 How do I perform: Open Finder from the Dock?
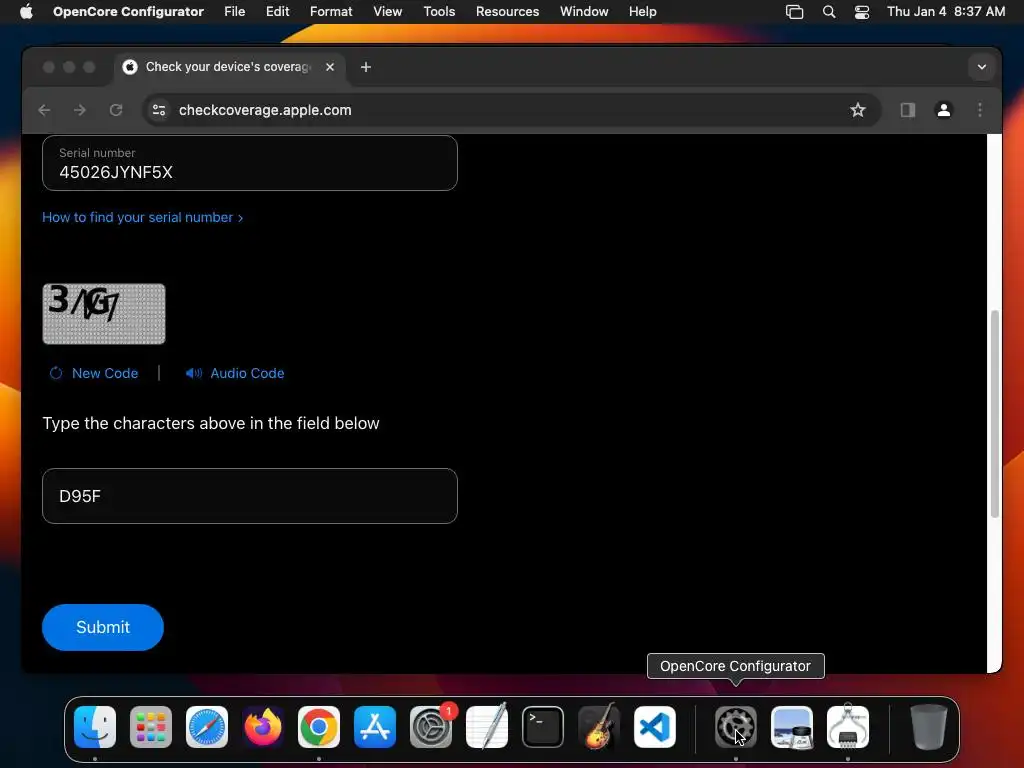pos(95,727)
